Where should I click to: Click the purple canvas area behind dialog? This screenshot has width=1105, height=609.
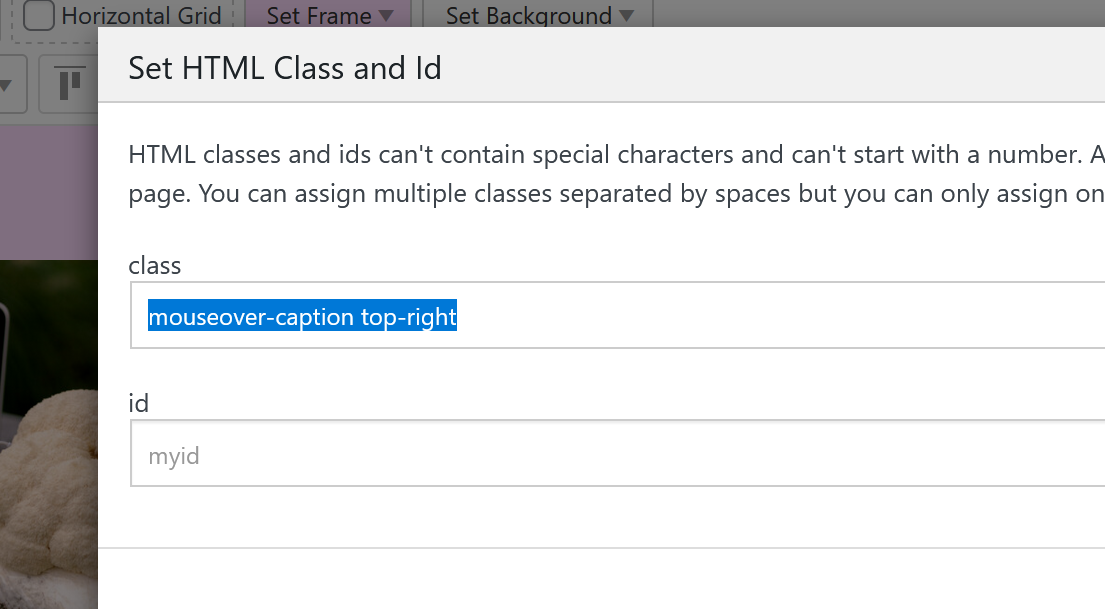click(48, 190)
